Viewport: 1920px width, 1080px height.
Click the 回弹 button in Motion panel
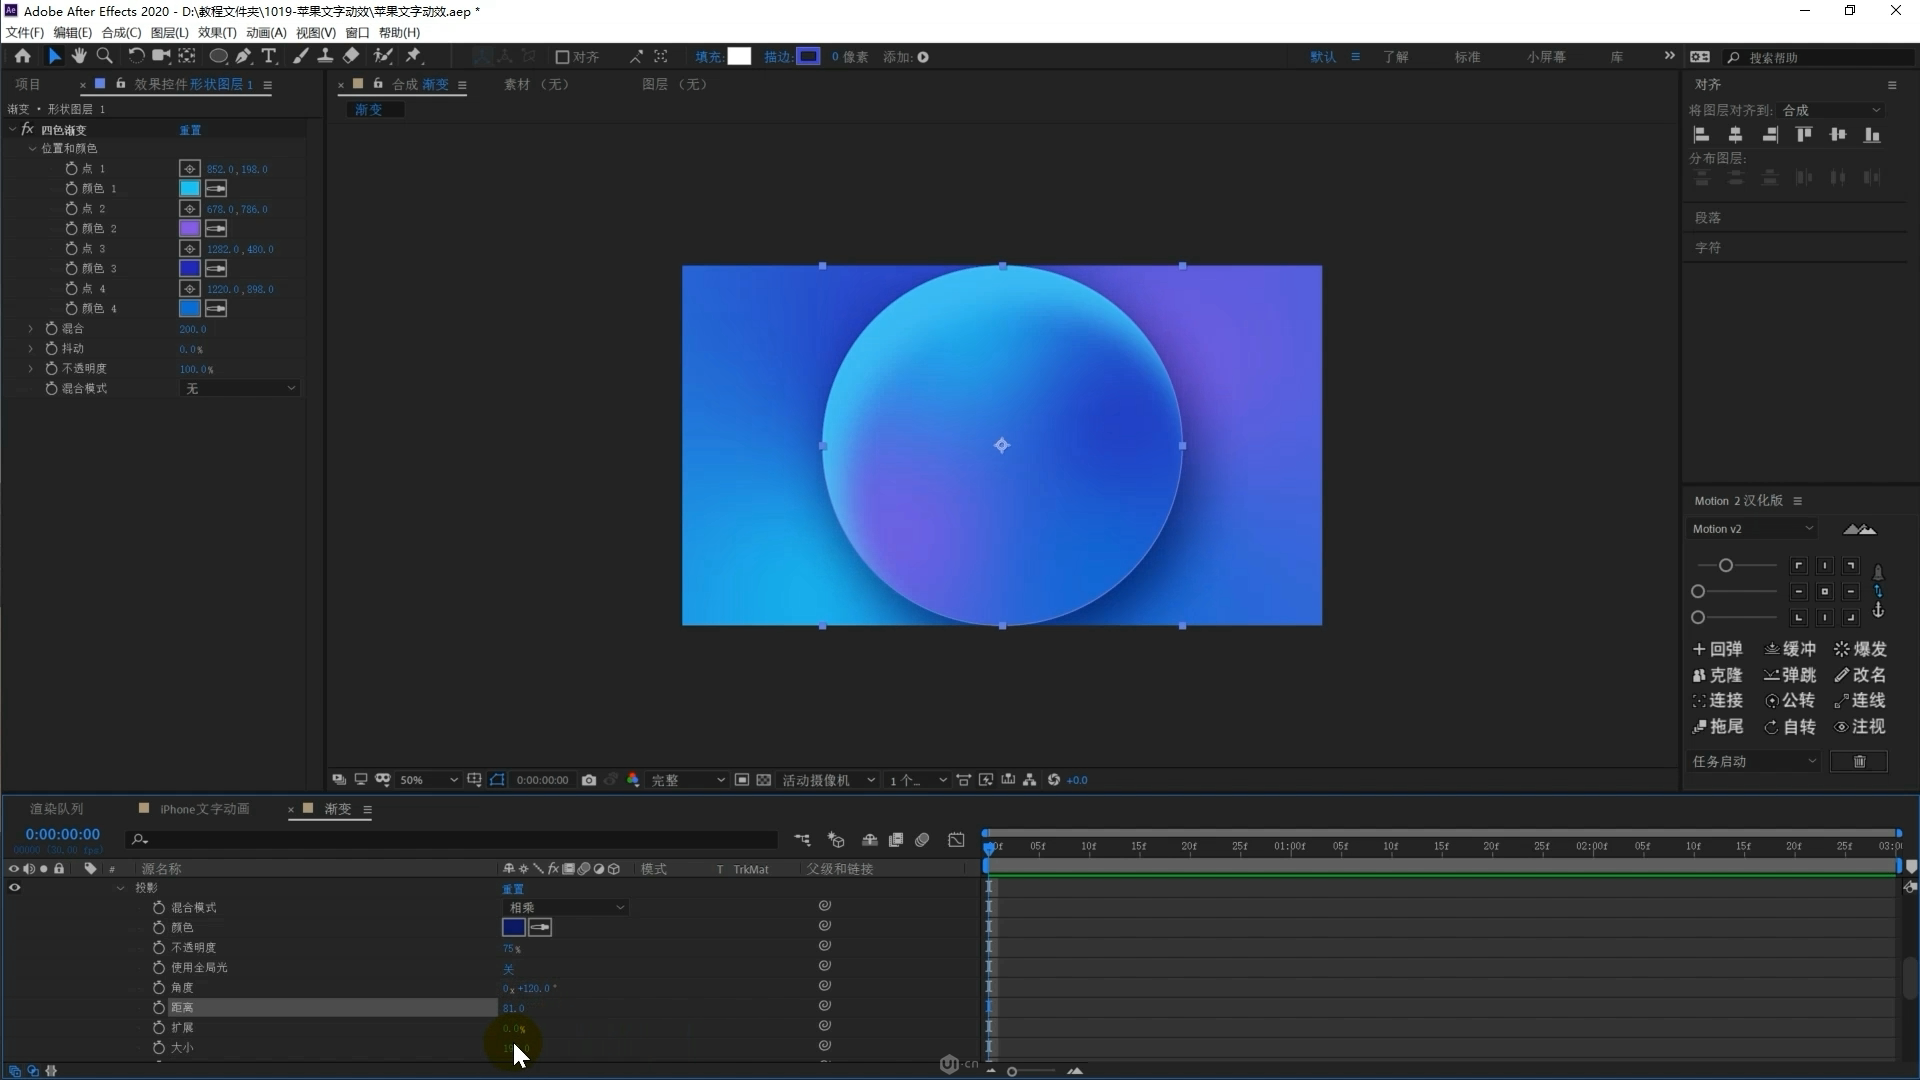(x=1717, y=649)
